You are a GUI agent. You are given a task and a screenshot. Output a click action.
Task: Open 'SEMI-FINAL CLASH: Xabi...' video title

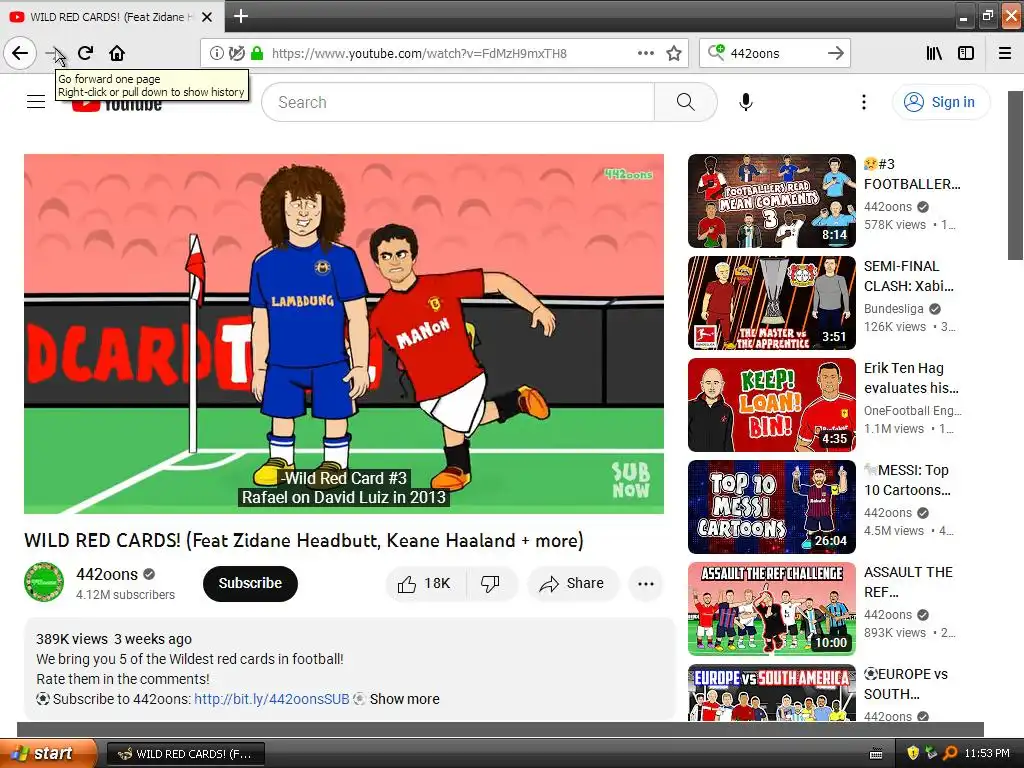pyautogui.click(x=909, y=276)
